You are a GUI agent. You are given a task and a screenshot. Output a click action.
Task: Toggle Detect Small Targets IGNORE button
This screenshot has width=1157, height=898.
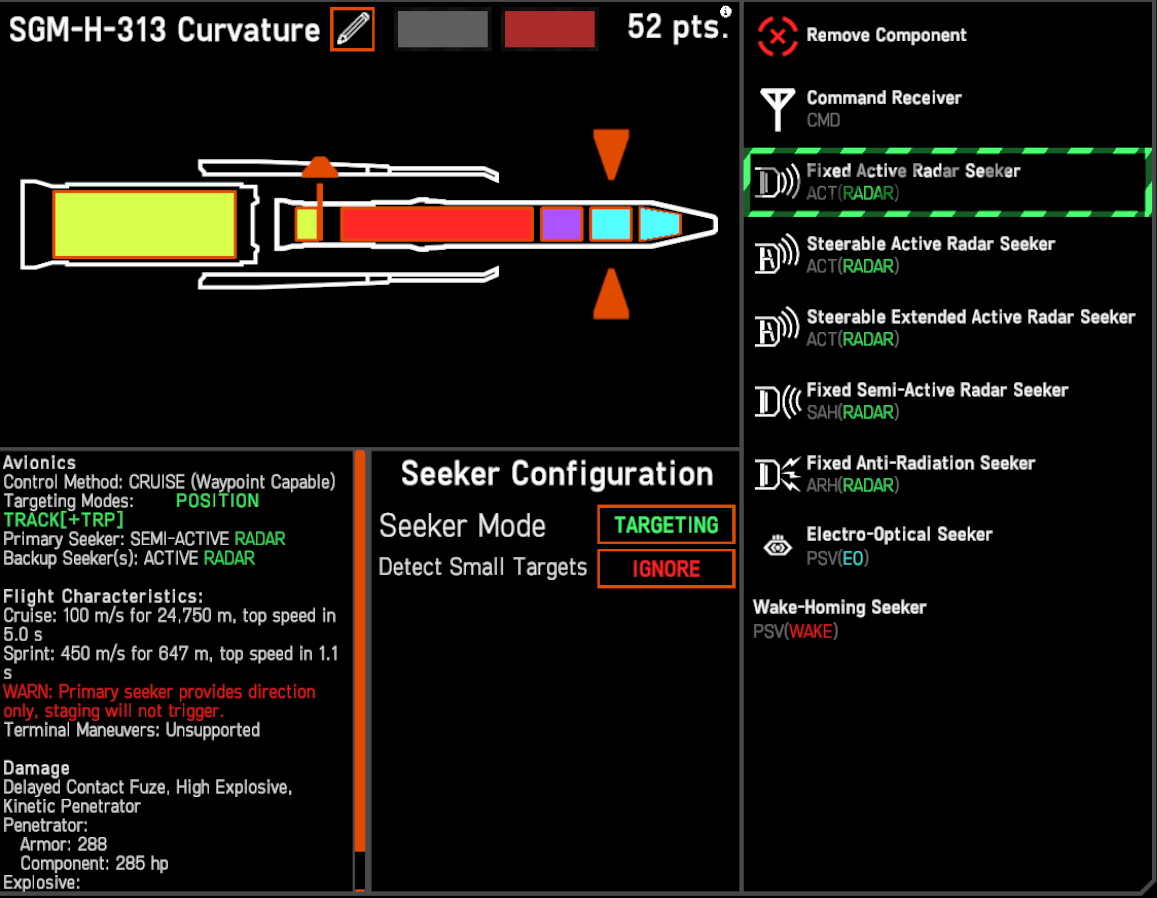666,568
